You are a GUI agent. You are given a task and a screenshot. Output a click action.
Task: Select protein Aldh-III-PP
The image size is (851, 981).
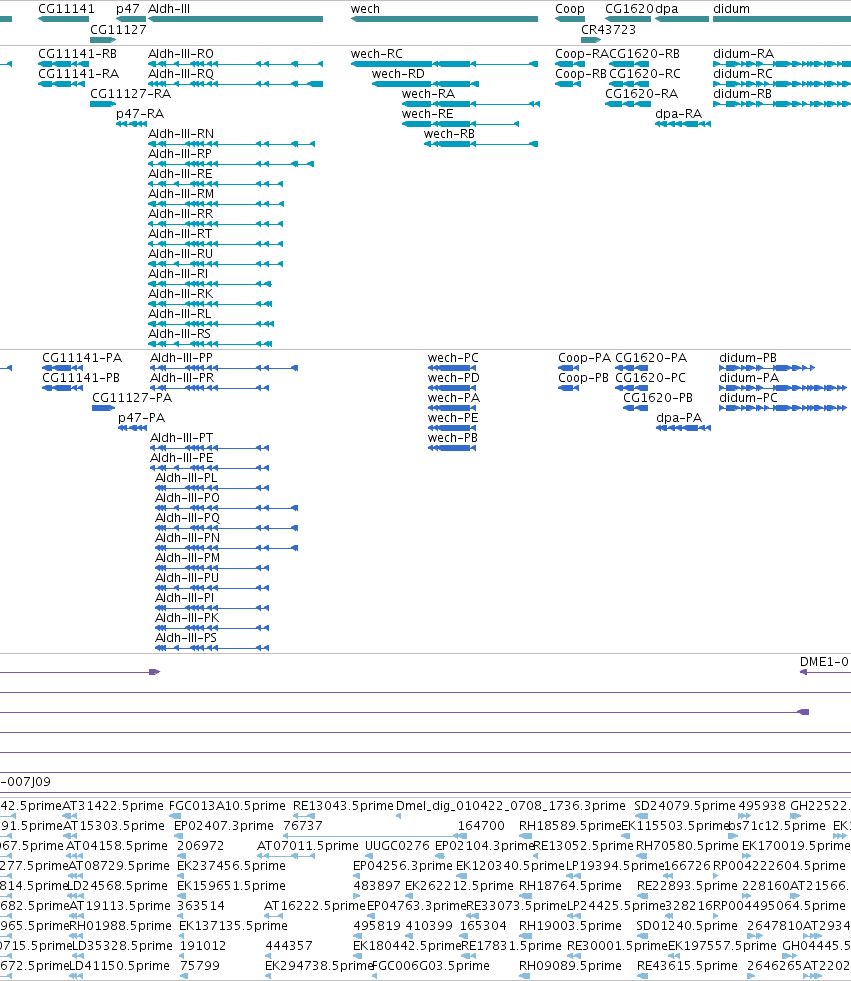(224, 368)
